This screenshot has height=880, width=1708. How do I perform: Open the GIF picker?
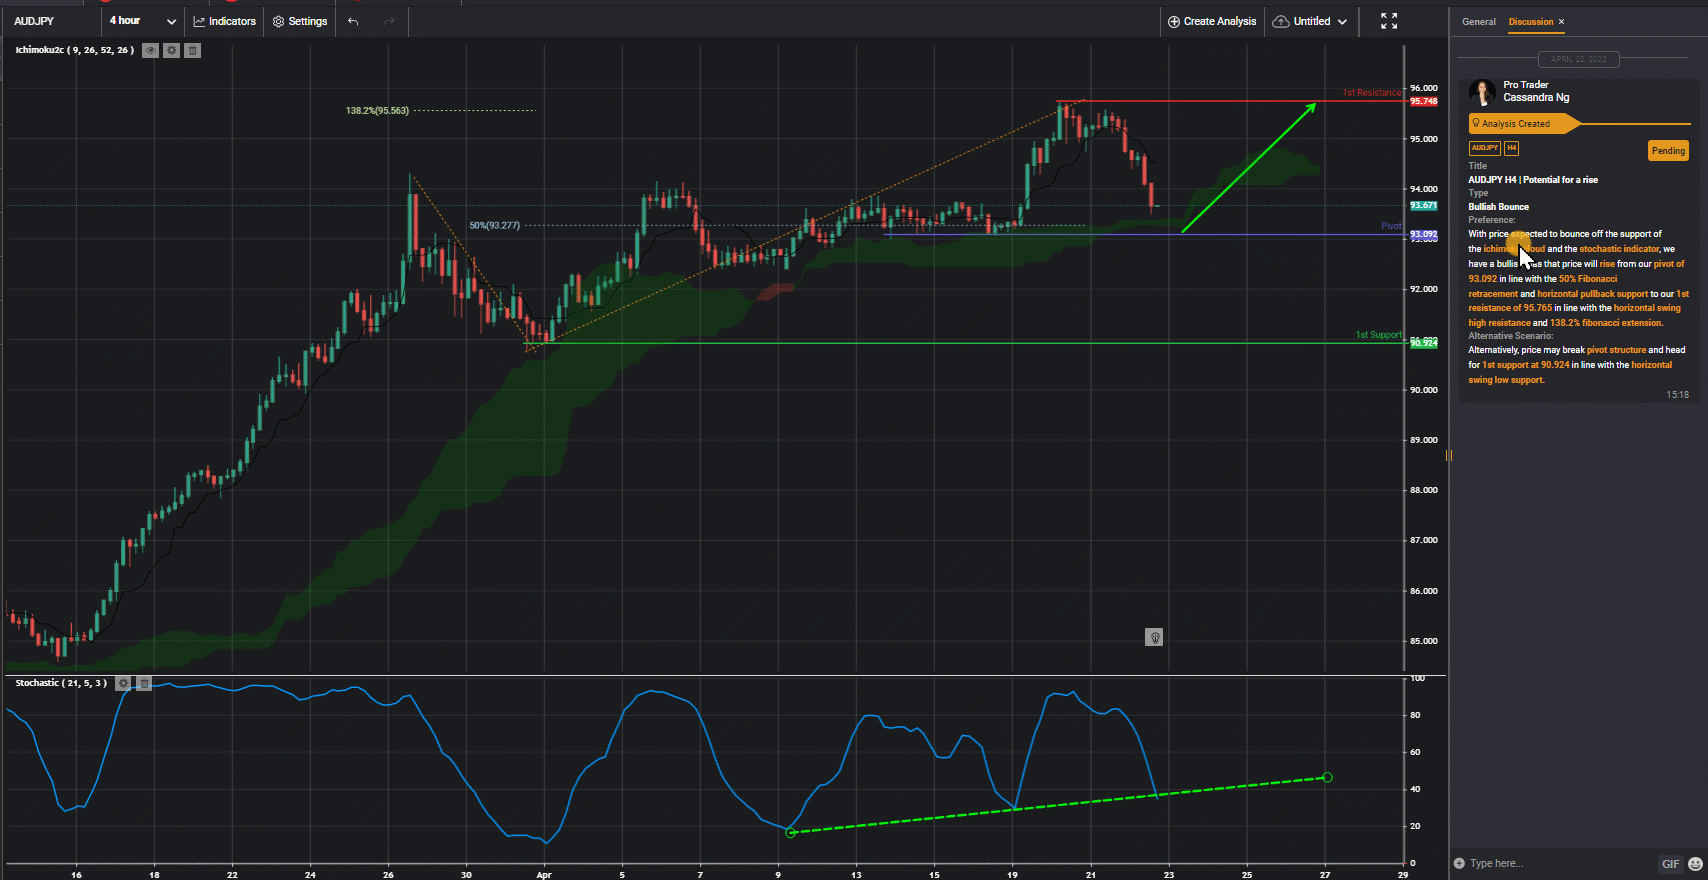pyautogui.click(x=1671, y=864)
